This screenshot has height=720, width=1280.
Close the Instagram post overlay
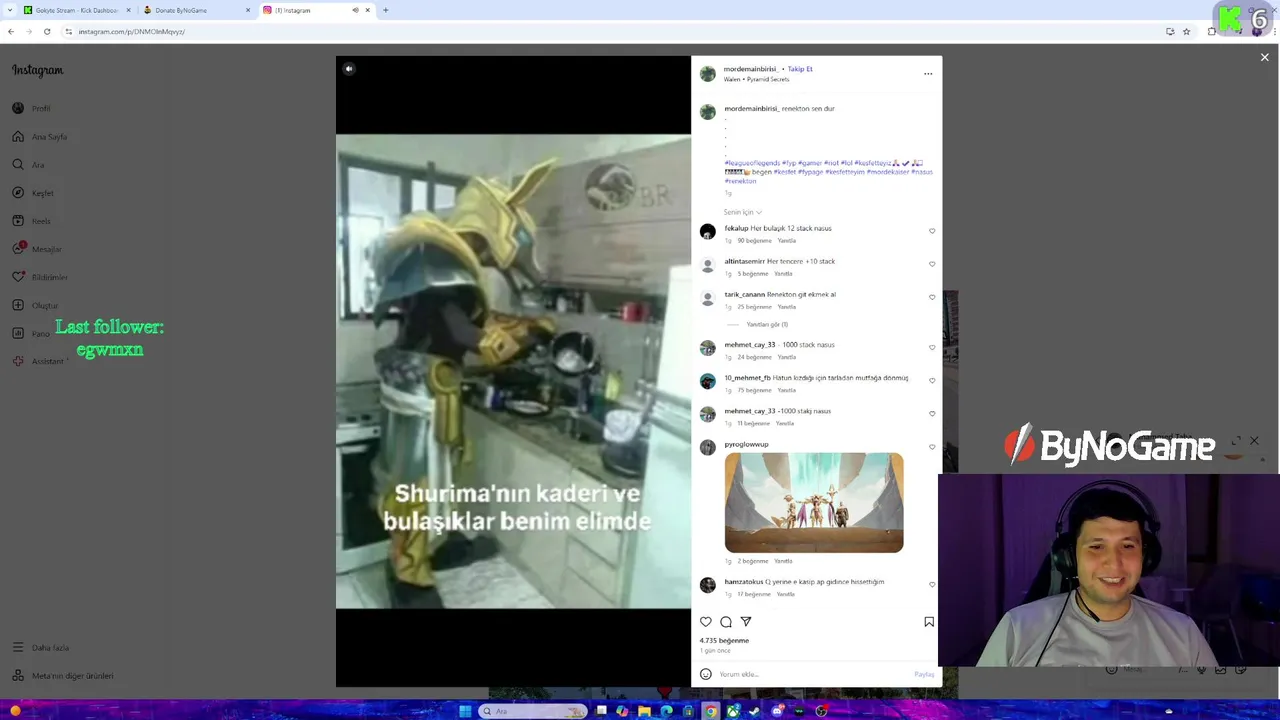[x=1264, y=58]
